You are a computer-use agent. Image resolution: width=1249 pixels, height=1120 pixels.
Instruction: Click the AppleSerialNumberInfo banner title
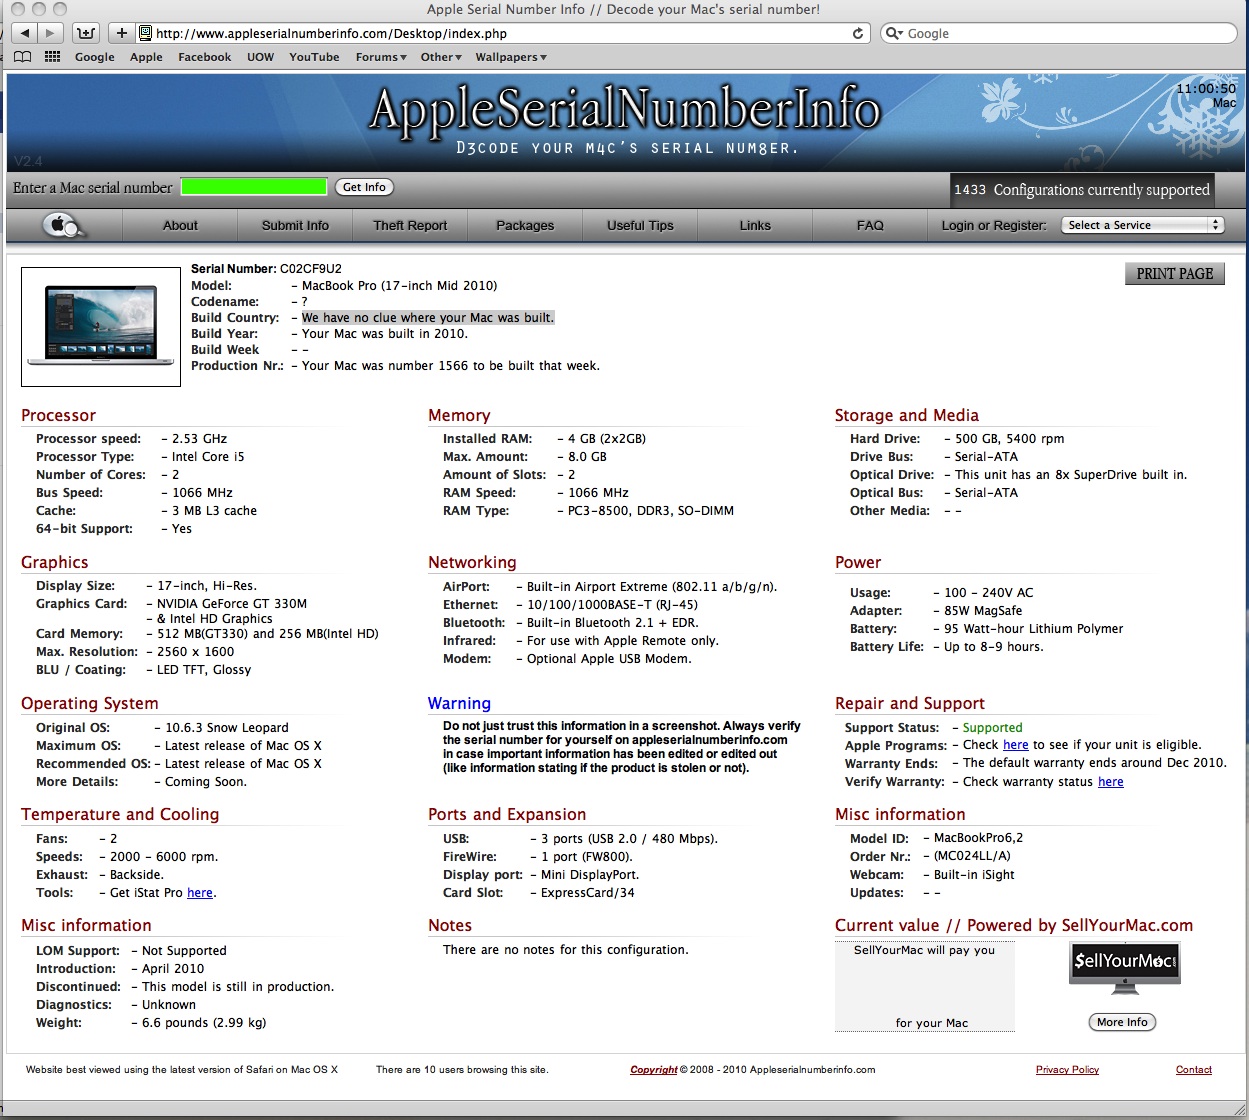tap(625, 110)
